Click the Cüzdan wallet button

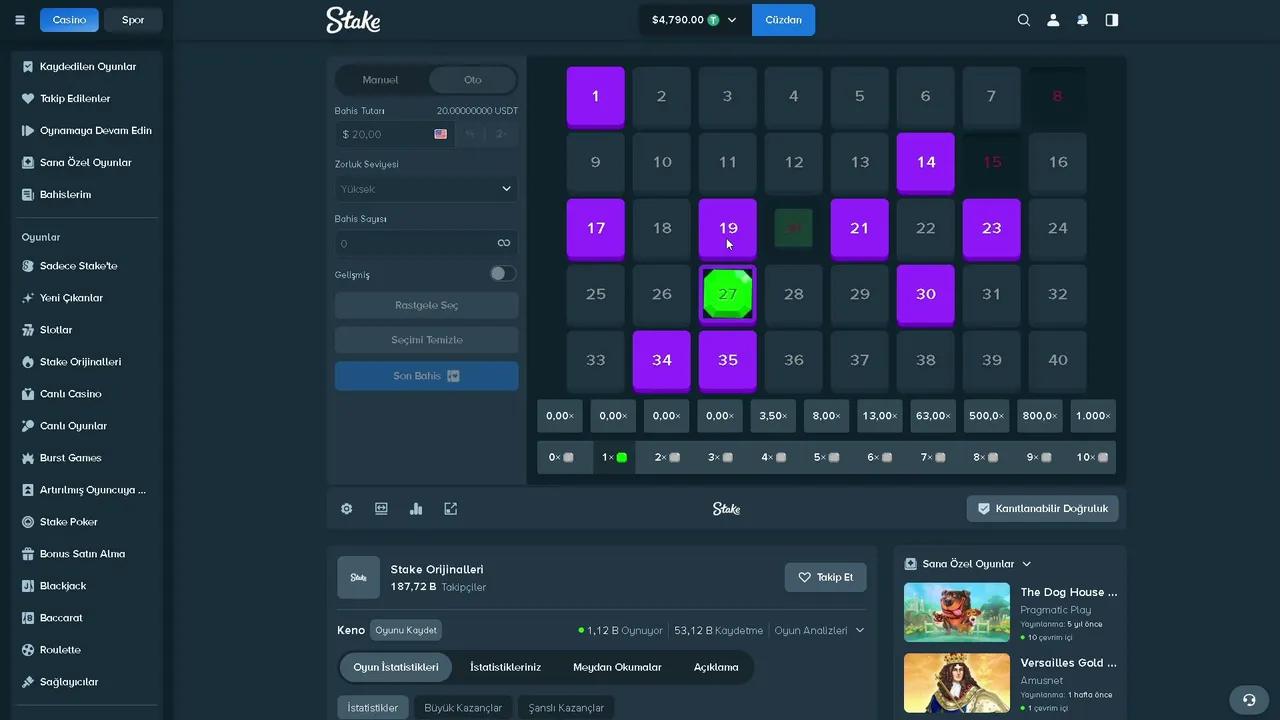[x=784, y=20]
